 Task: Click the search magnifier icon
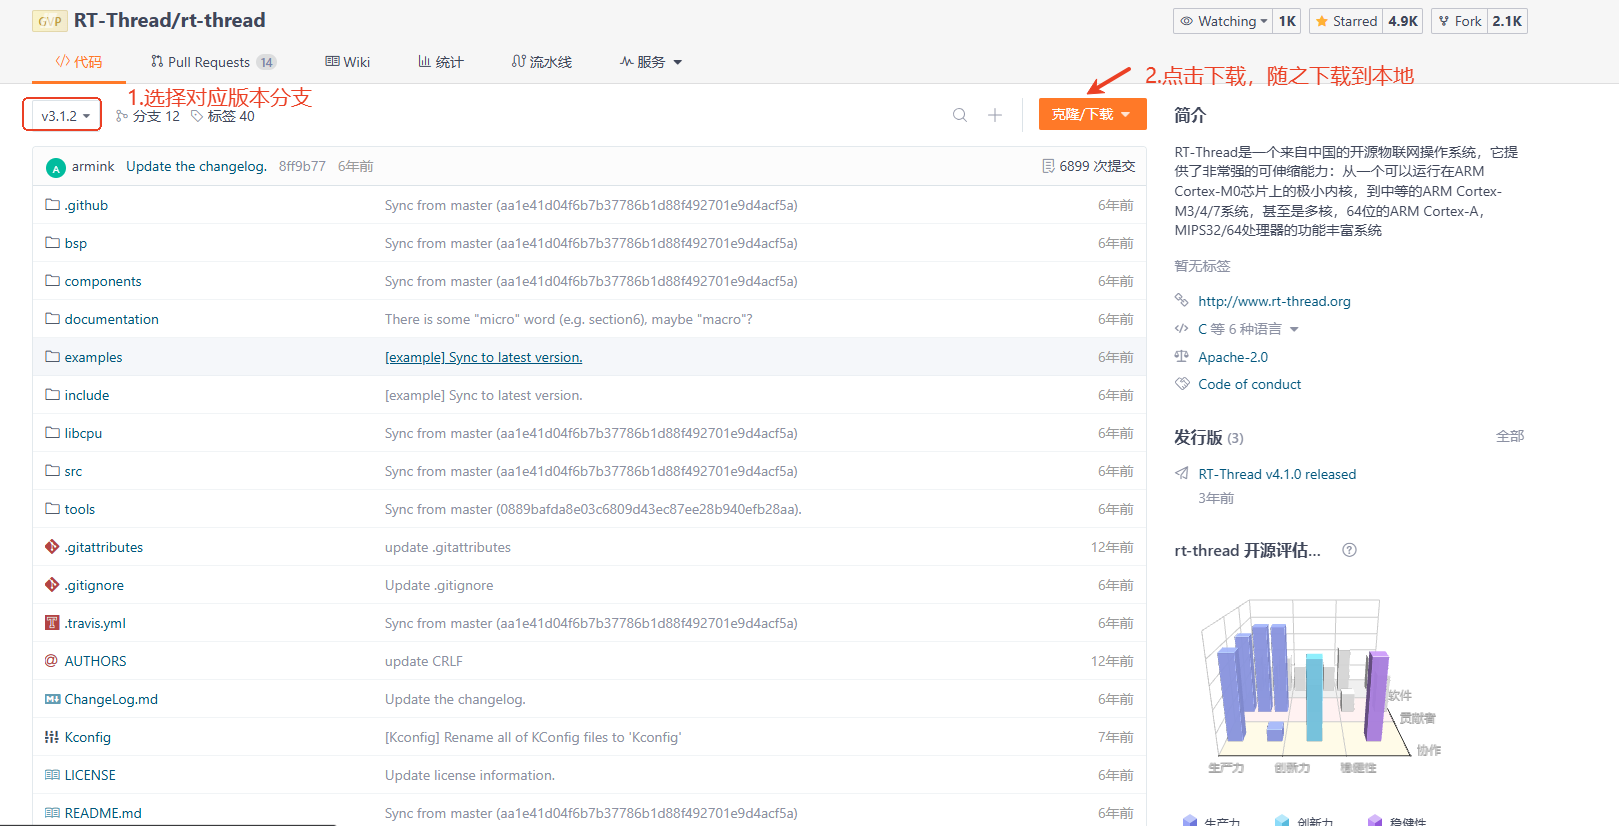click(960, 115)
